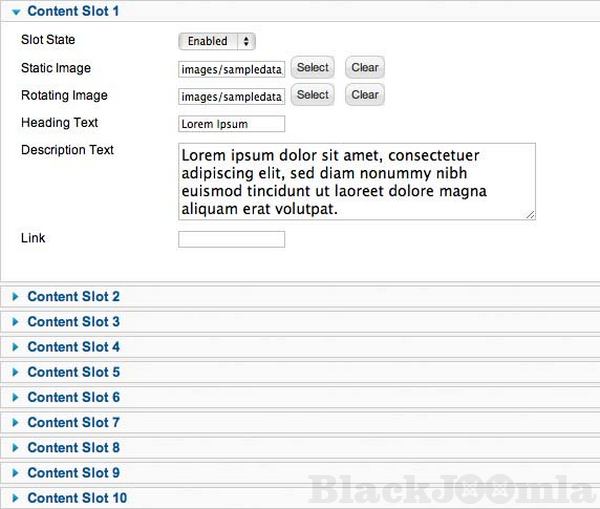This screenshot has width=600, height=509.
Task: Expand Content Slot 5
Action: point(73,372)
